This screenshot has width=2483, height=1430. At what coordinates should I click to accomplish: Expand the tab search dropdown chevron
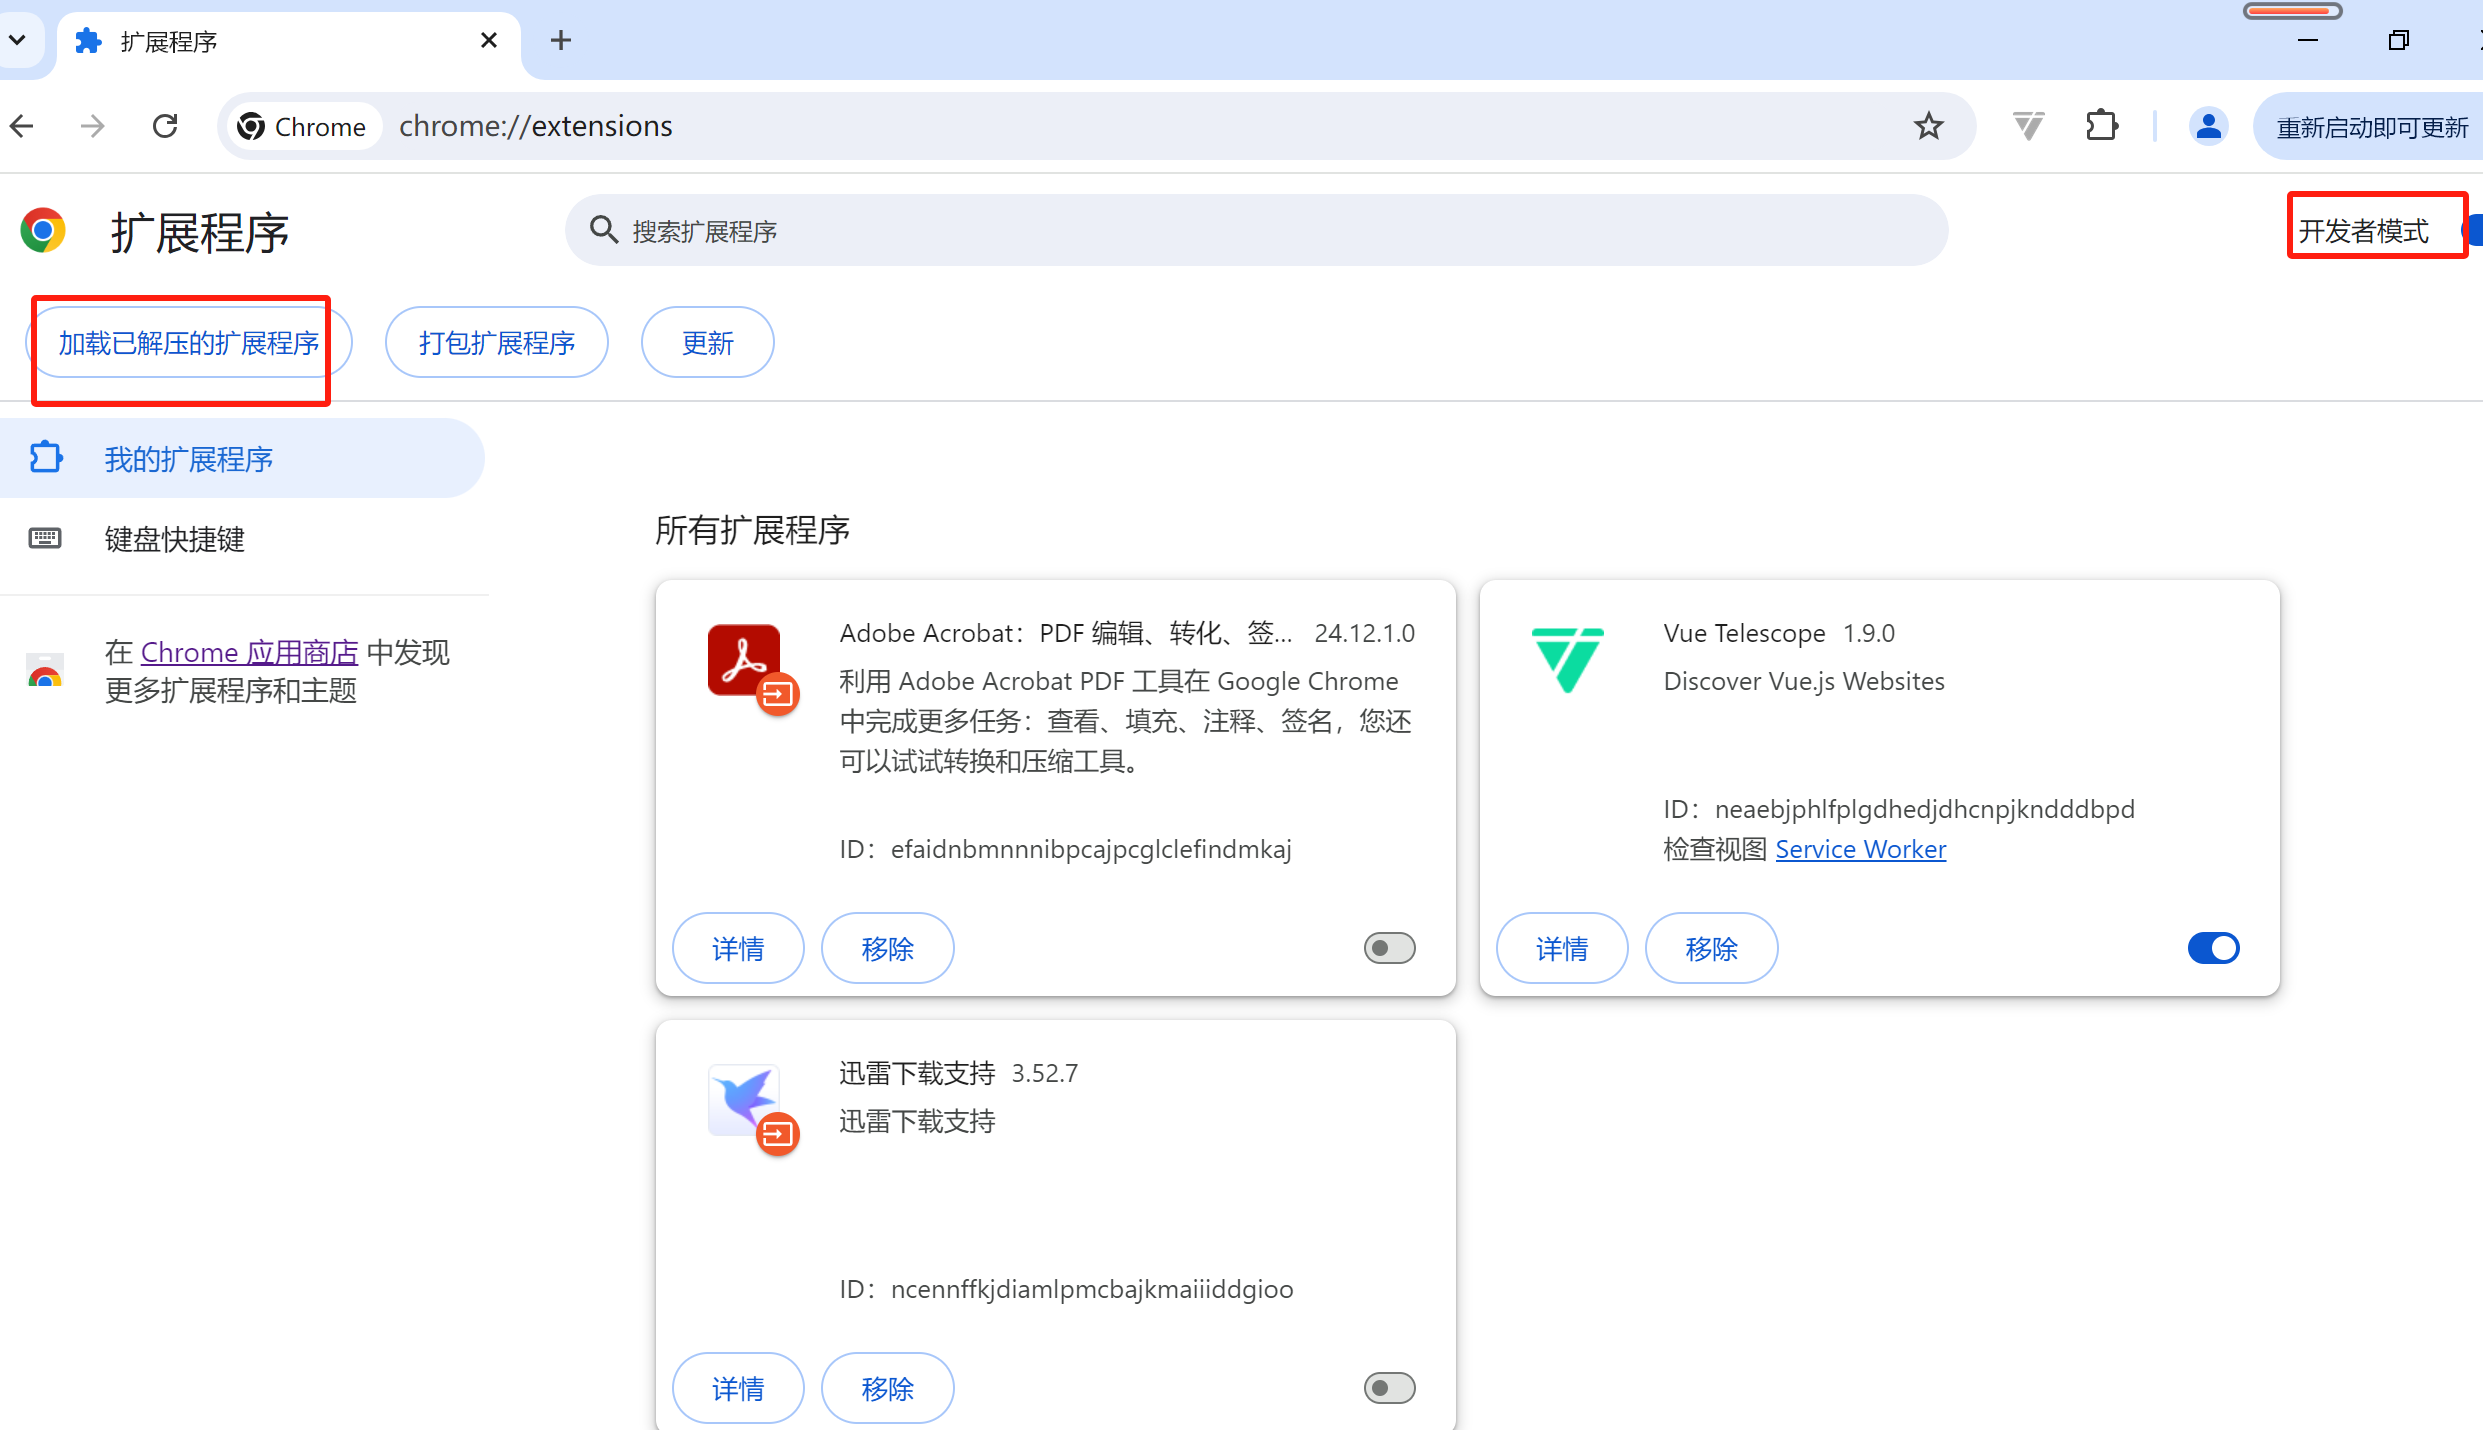[17, 40]
